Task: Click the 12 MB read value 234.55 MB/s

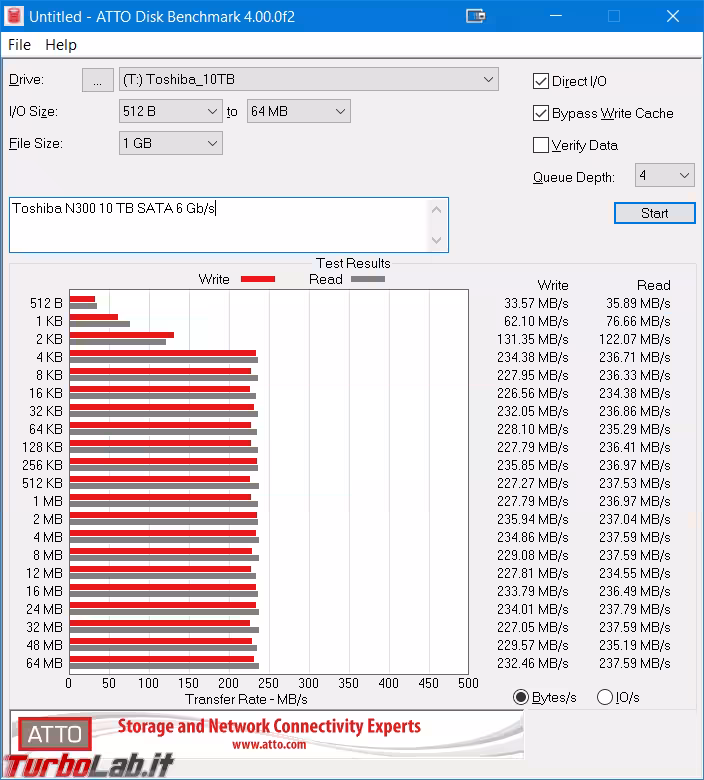Action: [x=634, y=573]
